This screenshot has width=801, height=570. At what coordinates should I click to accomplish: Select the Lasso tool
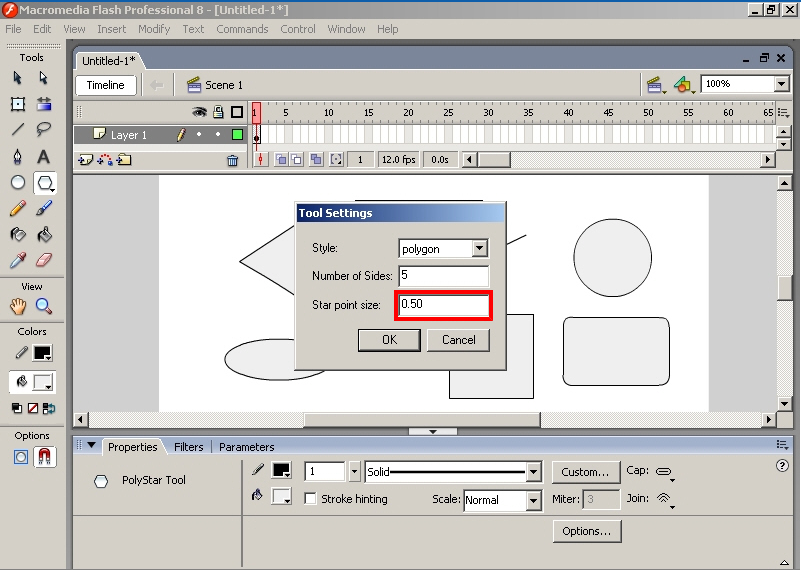tap(44, 129)
